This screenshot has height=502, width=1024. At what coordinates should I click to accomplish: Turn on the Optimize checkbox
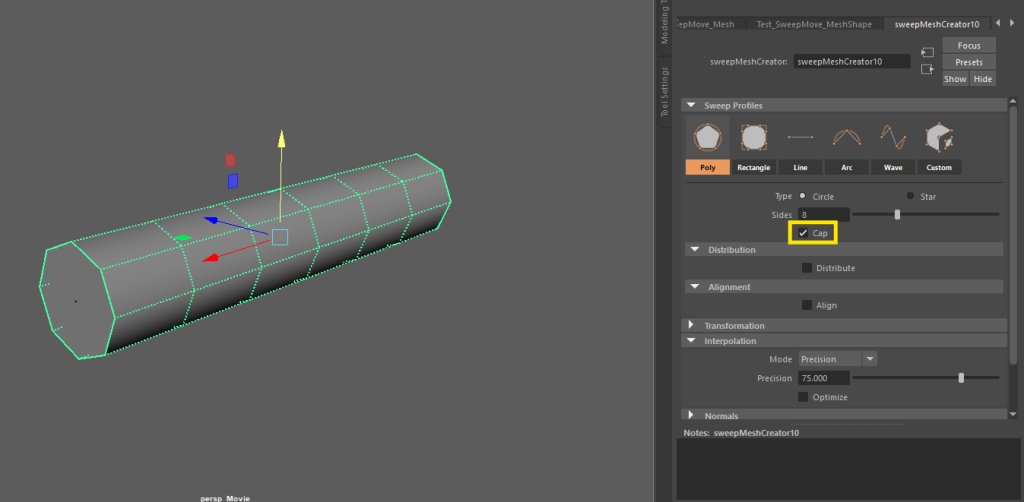pos(804,397)
